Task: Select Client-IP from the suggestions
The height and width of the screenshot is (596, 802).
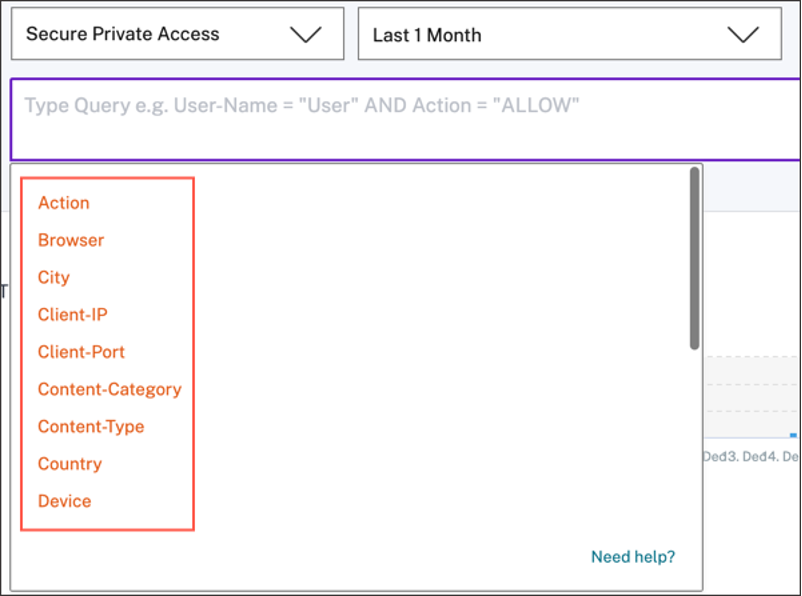Action: coord(73,315)
